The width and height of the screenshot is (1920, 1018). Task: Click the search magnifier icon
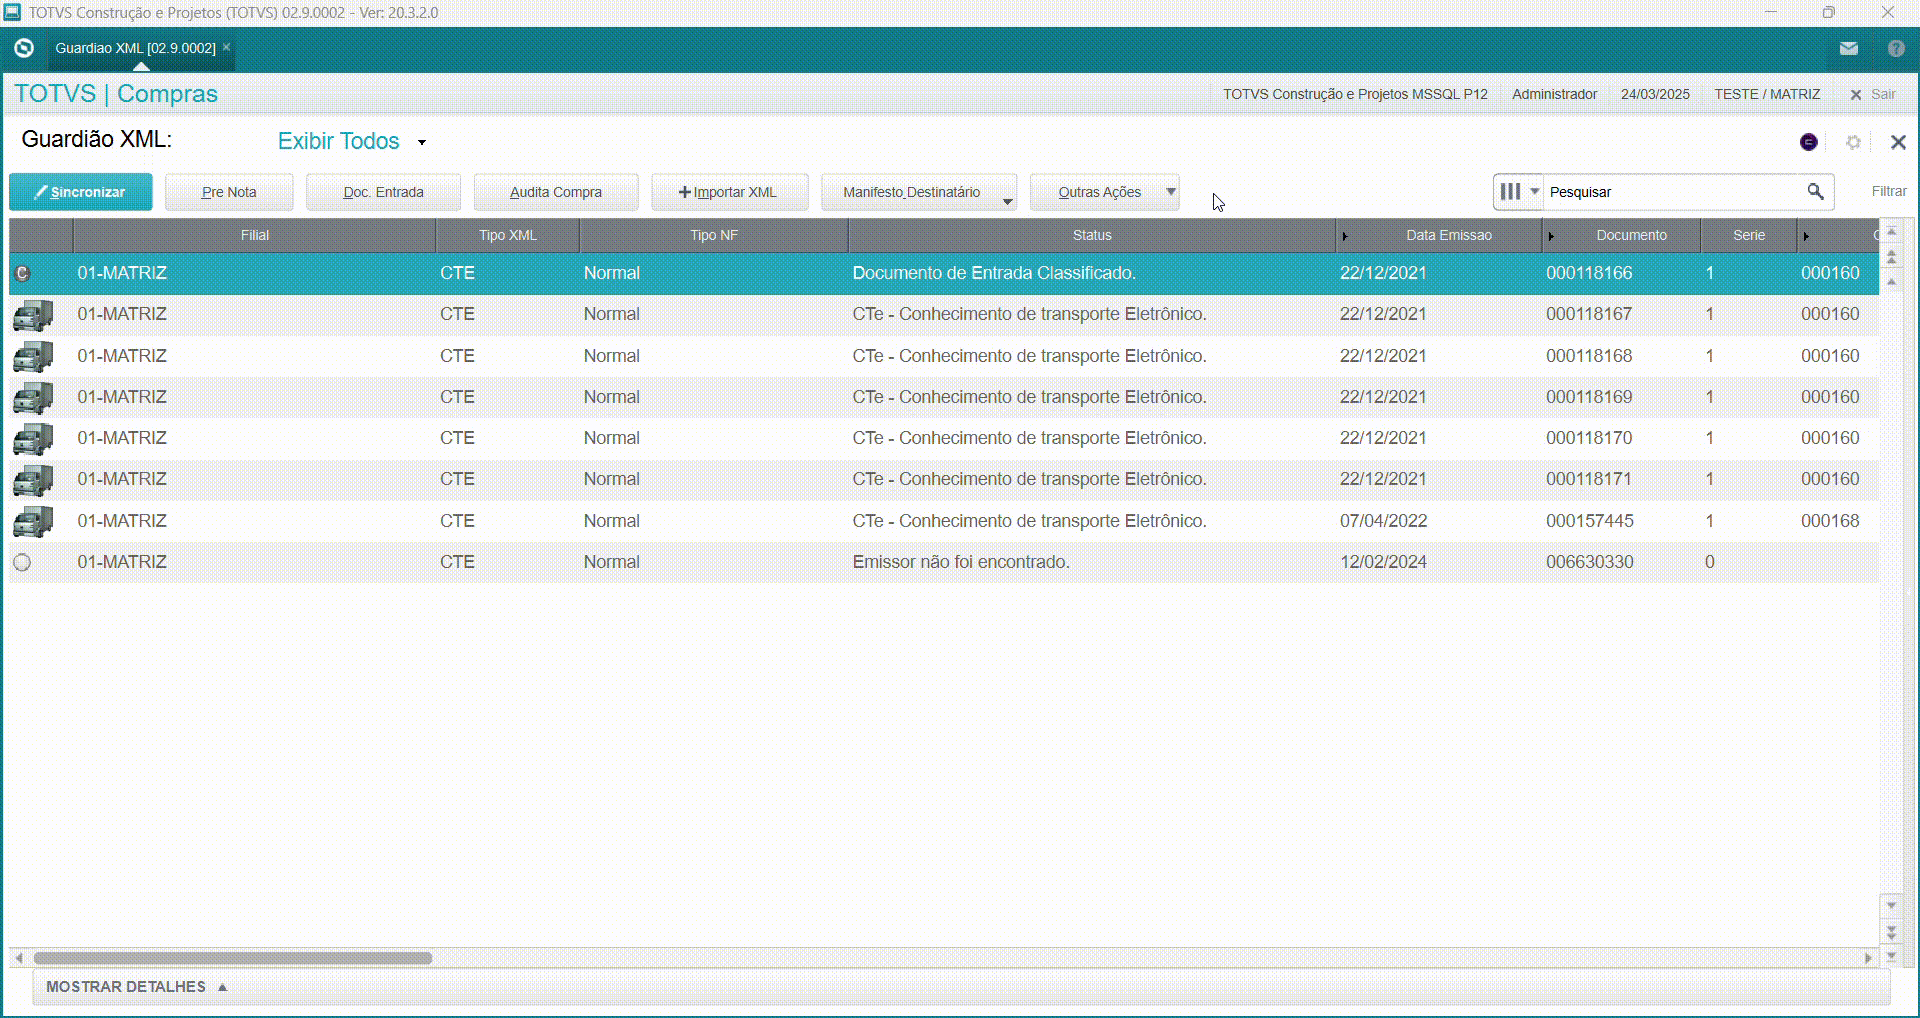pyautogui.click(x=1815, y=191)
